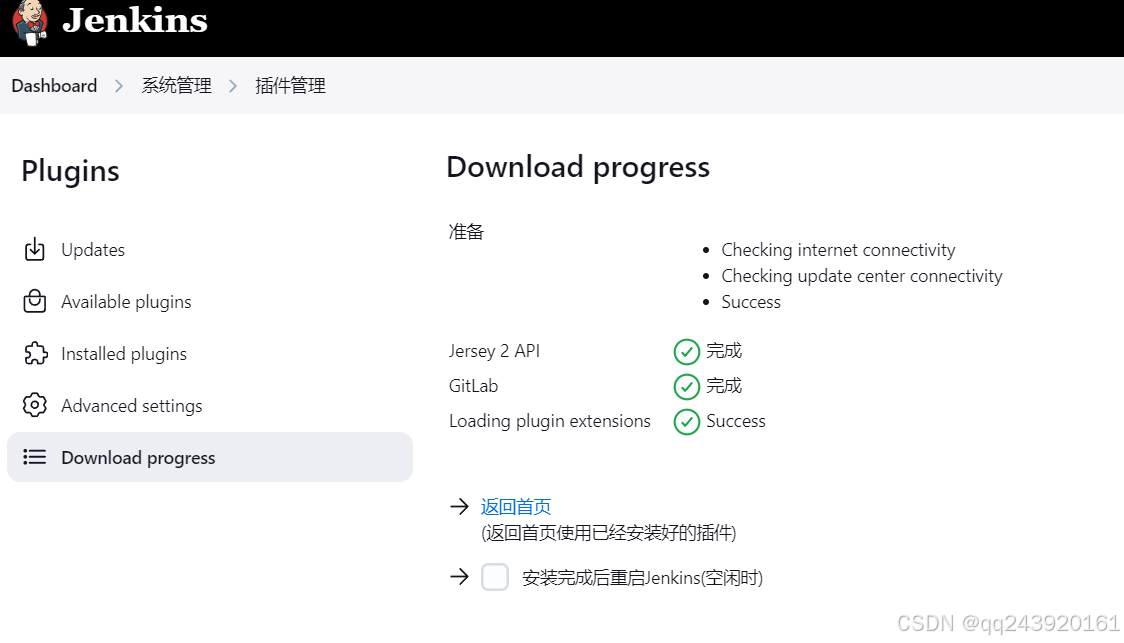Click the Installed plugins puzzle icon
Image resolution: width=1124 pixels, height=643 pixels.
click(35, 353)
